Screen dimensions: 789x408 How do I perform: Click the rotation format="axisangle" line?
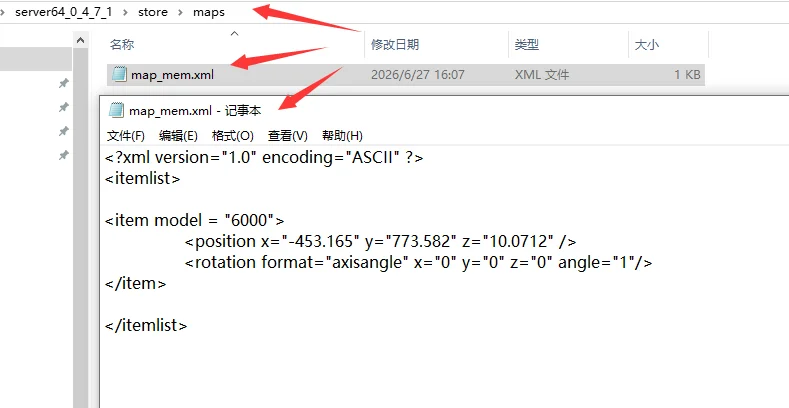point(419,262)
